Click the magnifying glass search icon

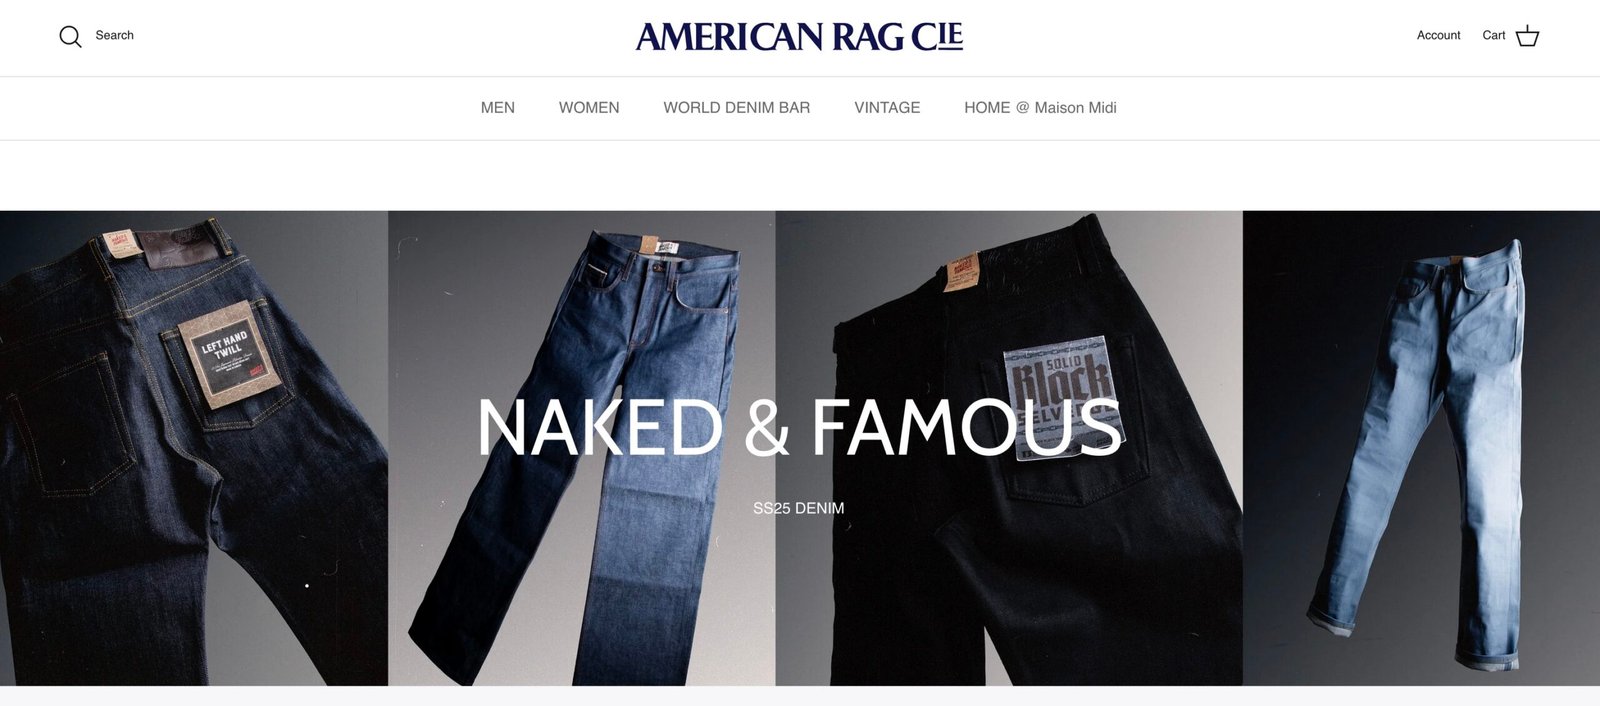[70, 37]
